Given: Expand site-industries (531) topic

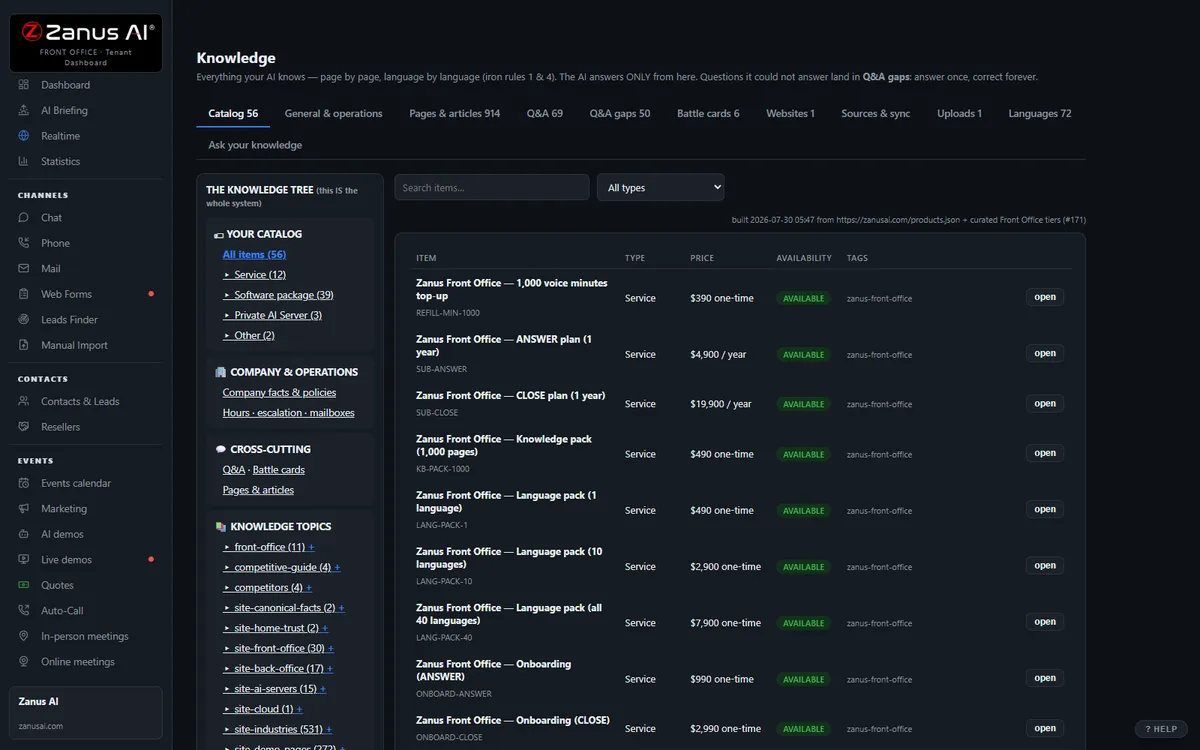Looking at the screenshot, I should (x=273, y=729).
